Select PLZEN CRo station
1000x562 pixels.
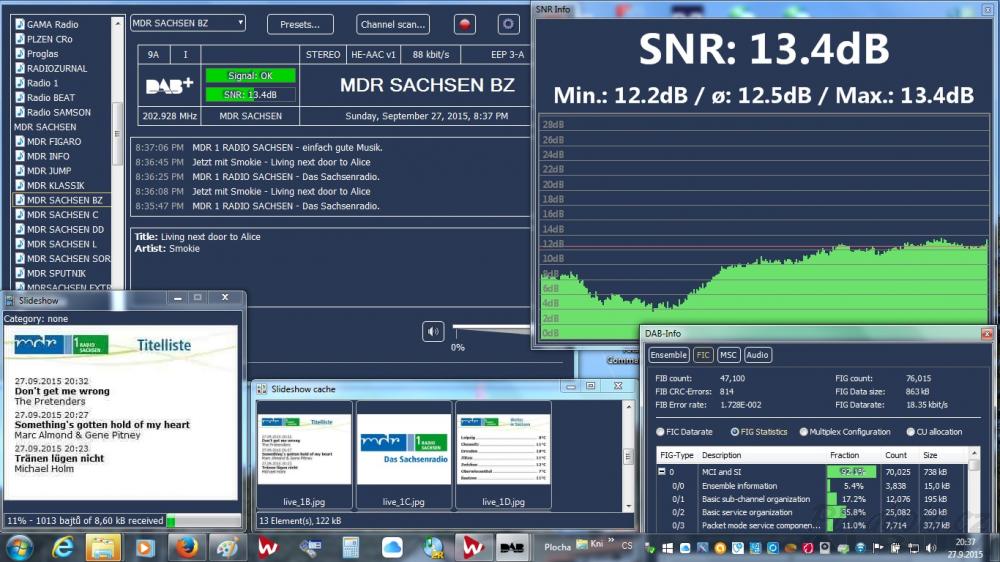pyautogui.click(x=49, y=39)
